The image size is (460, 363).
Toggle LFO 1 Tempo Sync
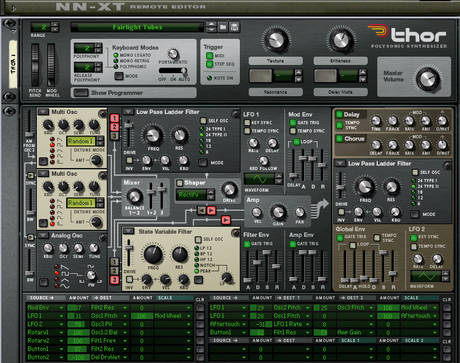pos(247,131)
